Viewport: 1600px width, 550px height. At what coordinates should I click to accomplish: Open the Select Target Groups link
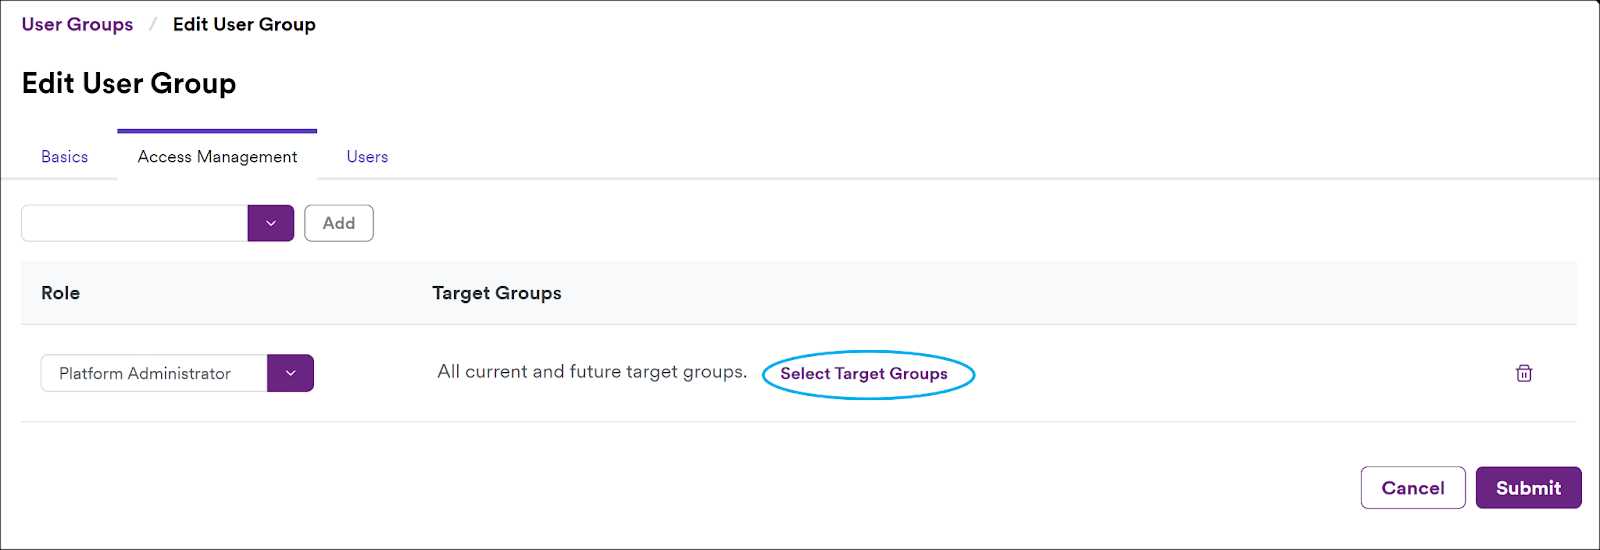pos(864,373)
